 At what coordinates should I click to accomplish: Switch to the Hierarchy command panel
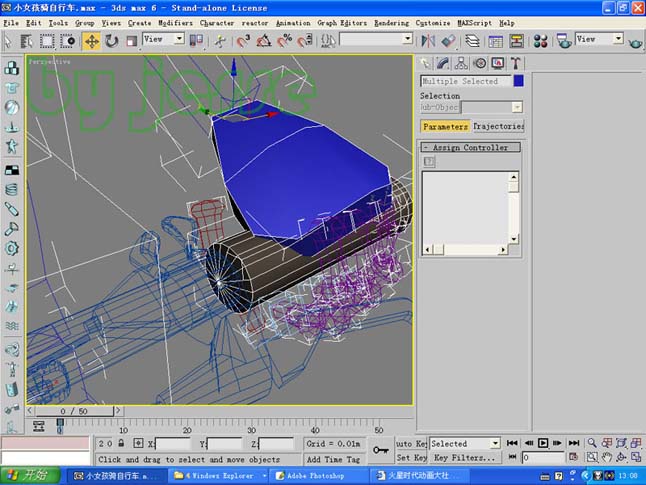(461, 63)
